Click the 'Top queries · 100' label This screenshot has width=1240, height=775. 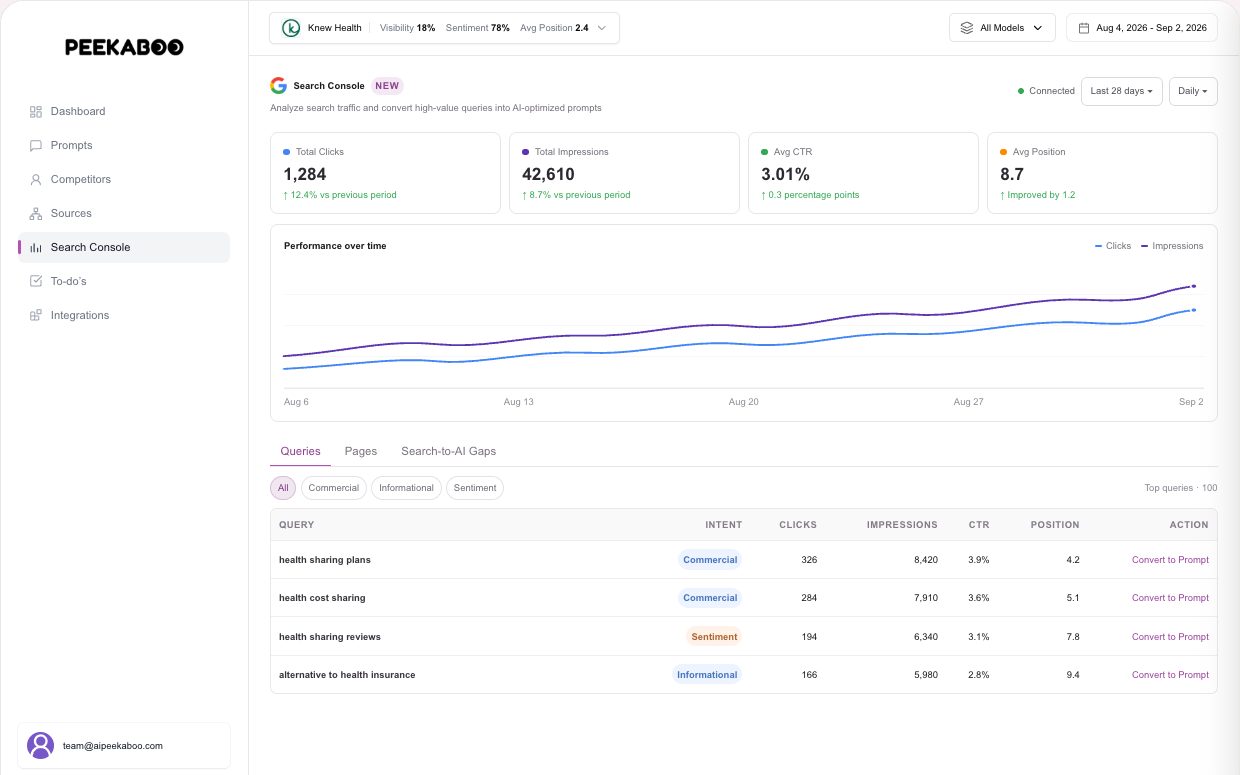[1181, 488]
